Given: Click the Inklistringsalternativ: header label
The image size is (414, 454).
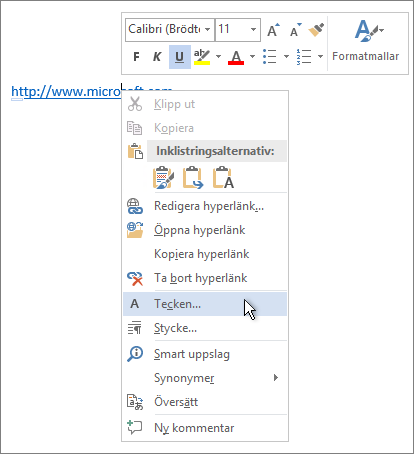Looking at the screenshot, I should tap(215, 151).
